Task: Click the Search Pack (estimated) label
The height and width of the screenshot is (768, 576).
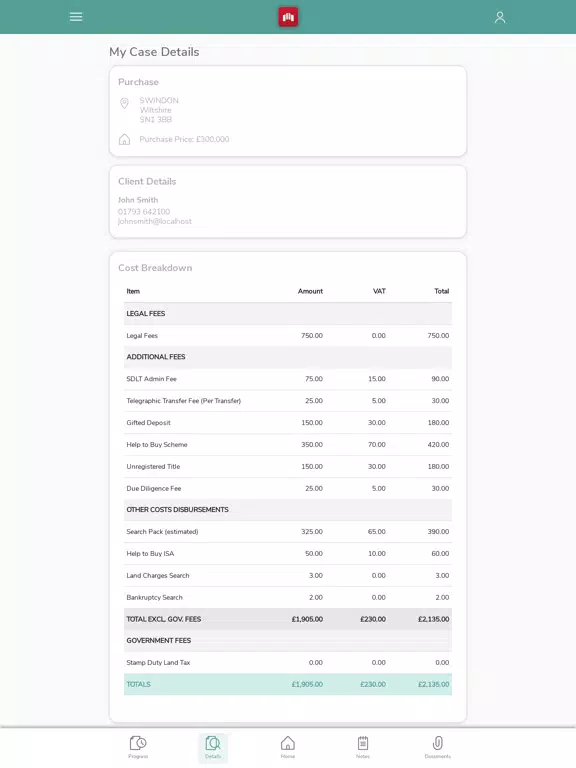Action: tap(162, 531)
